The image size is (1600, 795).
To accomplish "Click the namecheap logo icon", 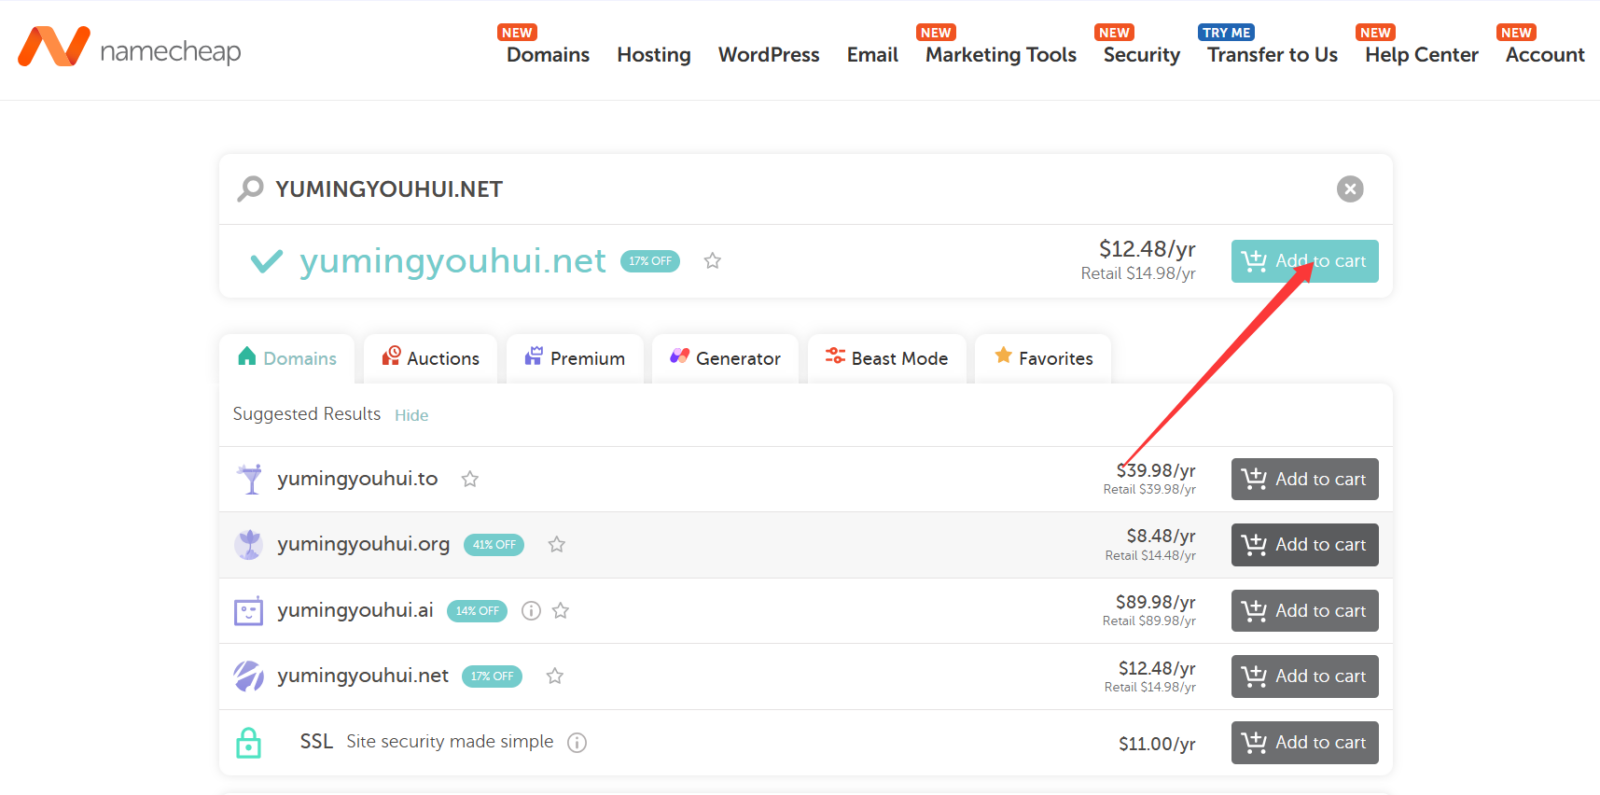I will click(54, 47).
